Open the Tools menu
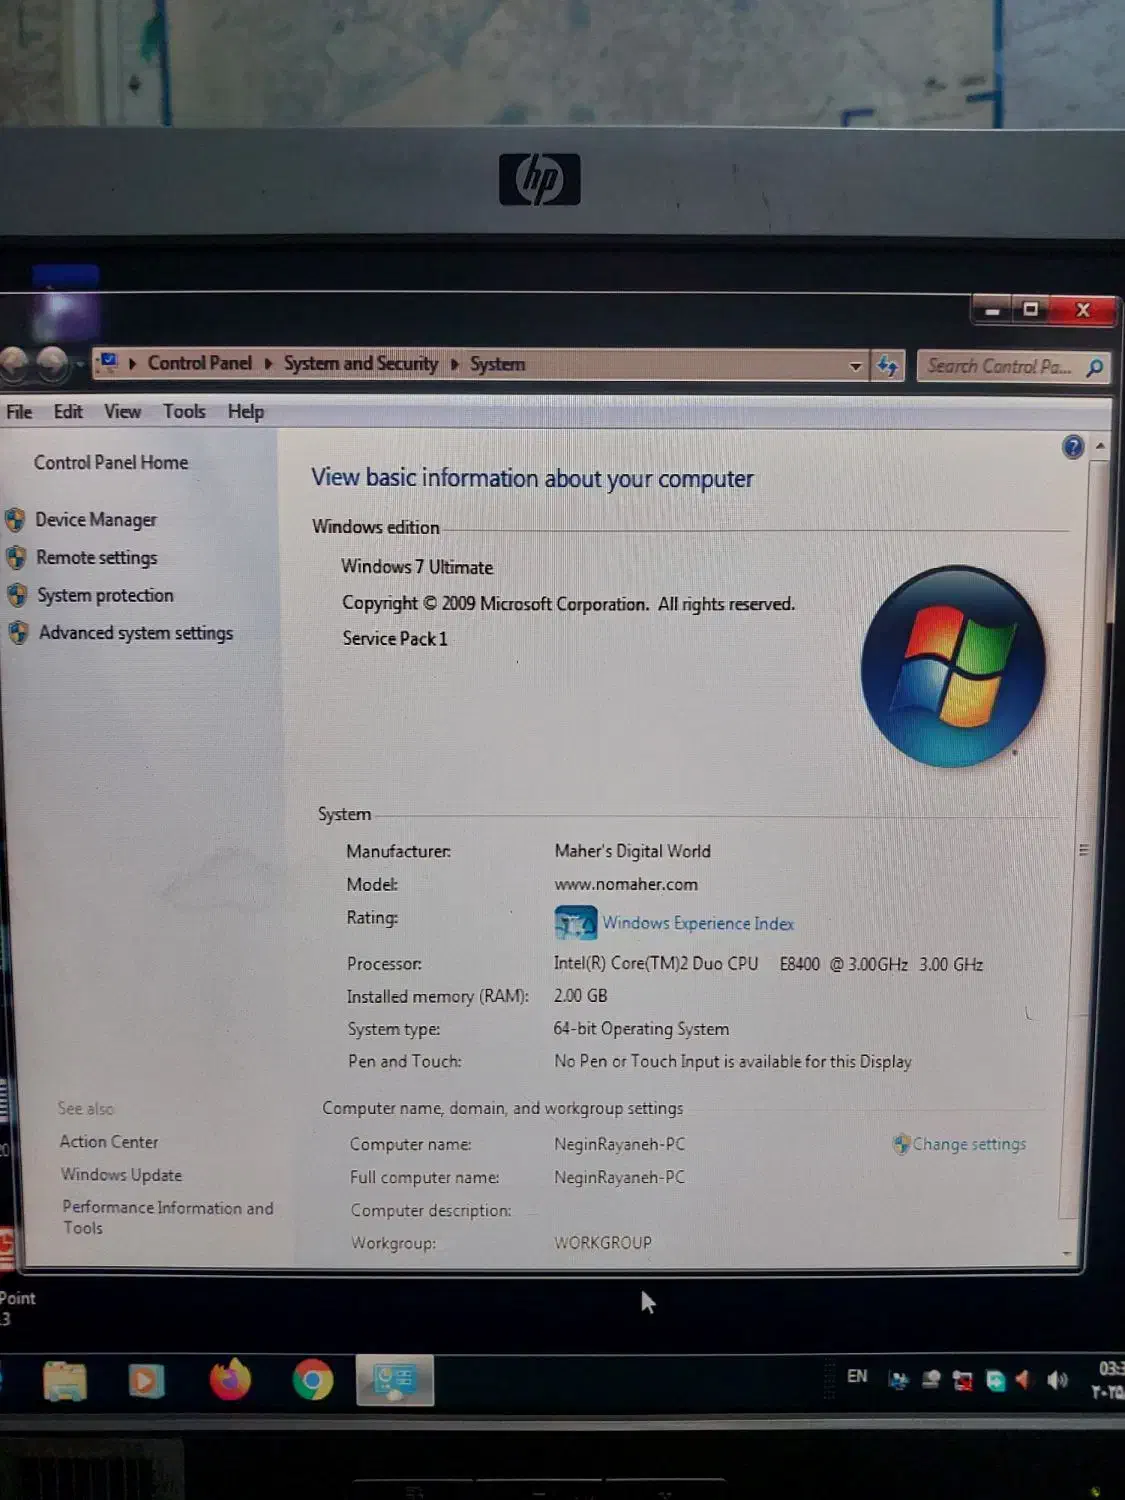 tap(184, 412)
